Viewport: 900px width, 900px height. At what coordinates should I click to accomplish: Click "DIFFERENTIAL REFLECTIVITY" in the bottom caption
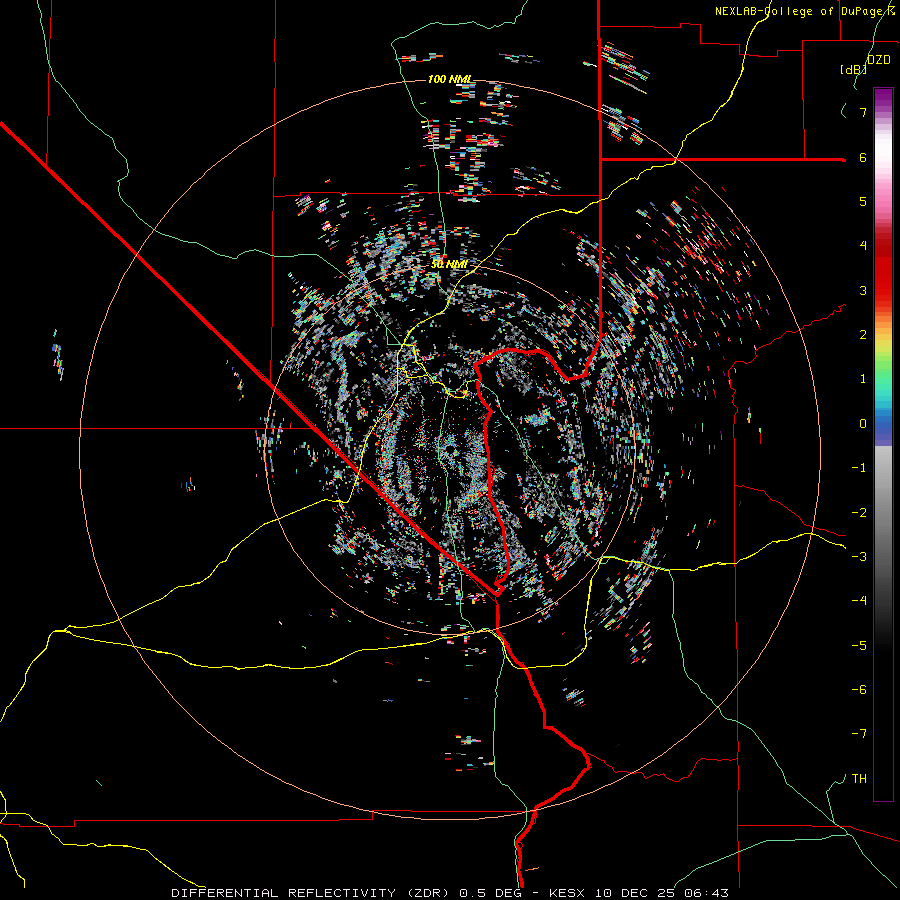284,893
